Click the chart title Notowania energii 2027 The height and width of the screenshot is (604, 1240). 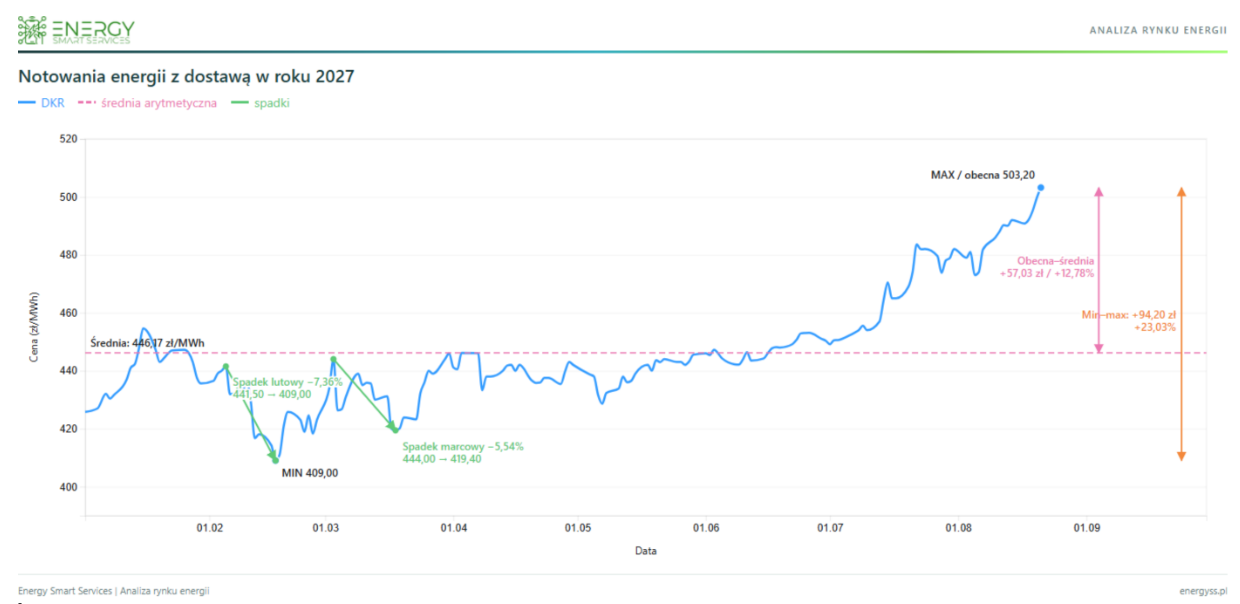186,76
